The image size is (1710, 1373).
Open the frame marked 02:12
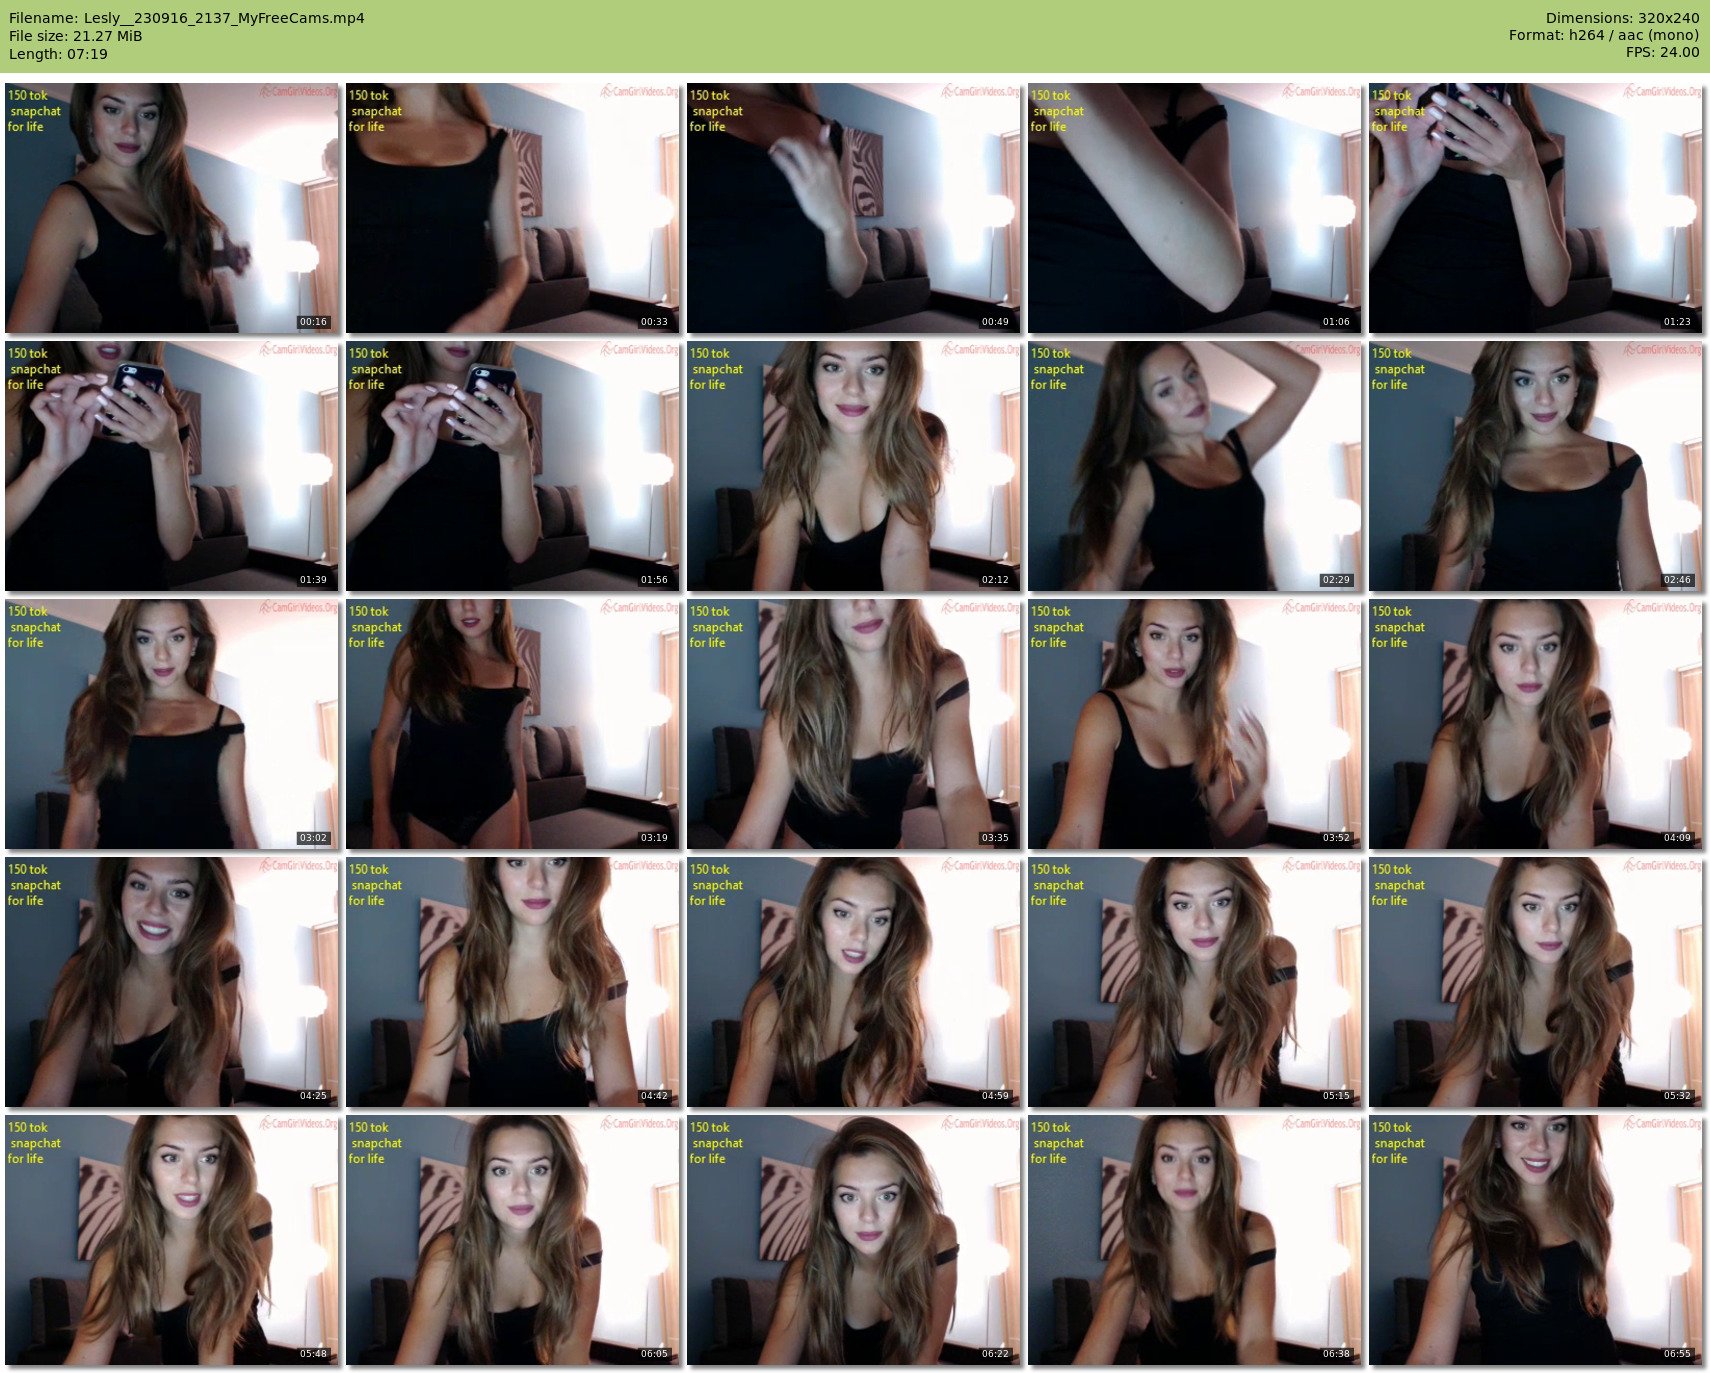(853, 465)
